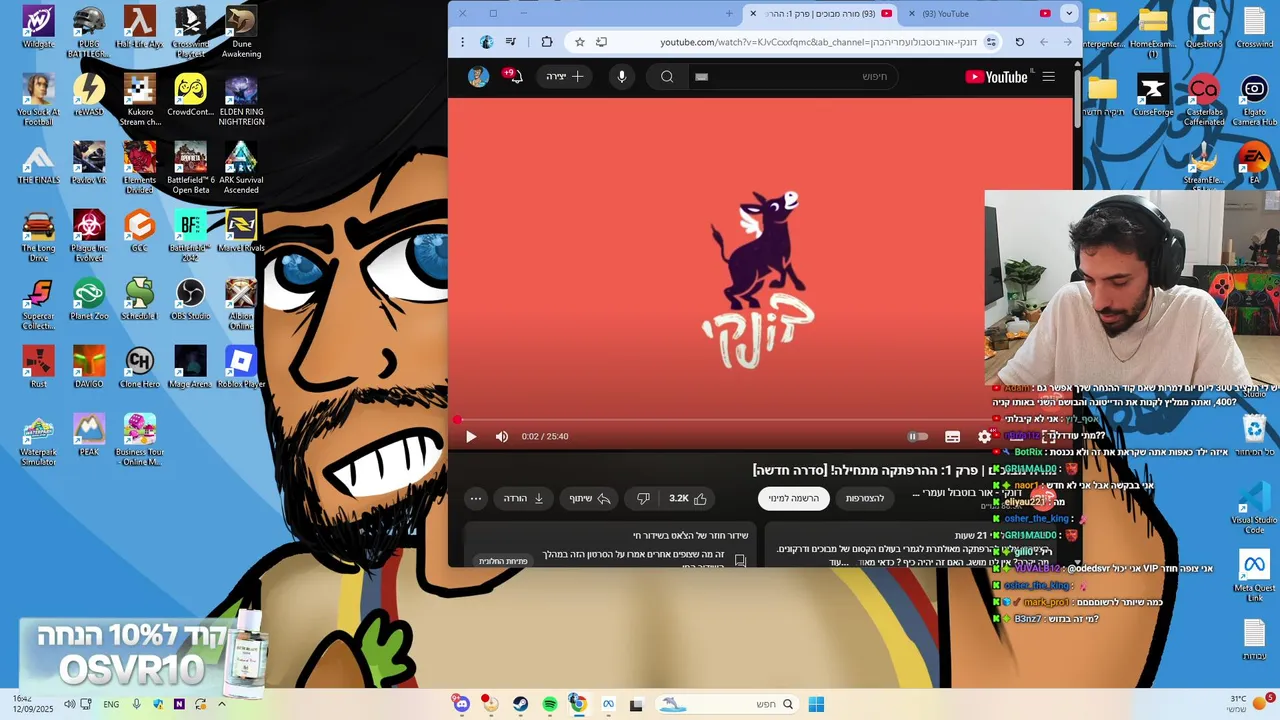Image resolution: width=1280 pixels, height=720 pixels.
Task: Click the שיתוף share button
Action: [590, 498]
